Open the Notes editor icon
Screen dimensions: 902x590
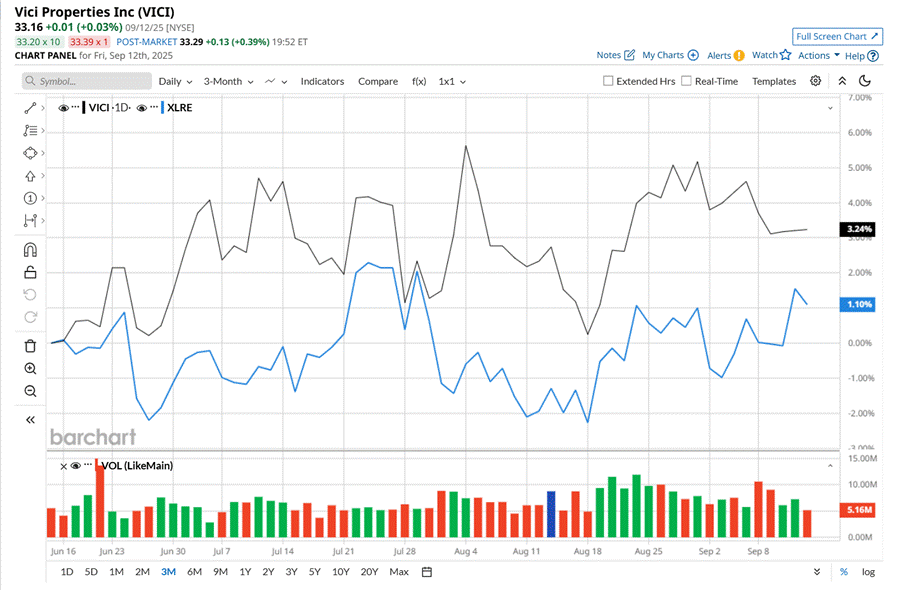630,55
